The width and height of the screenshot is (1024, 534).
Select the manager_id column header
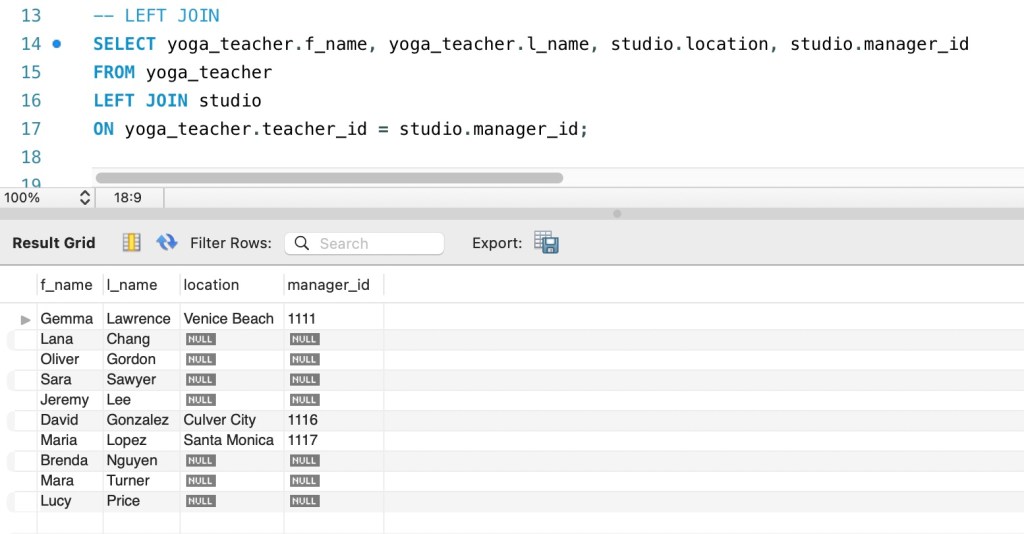point(328,285)
